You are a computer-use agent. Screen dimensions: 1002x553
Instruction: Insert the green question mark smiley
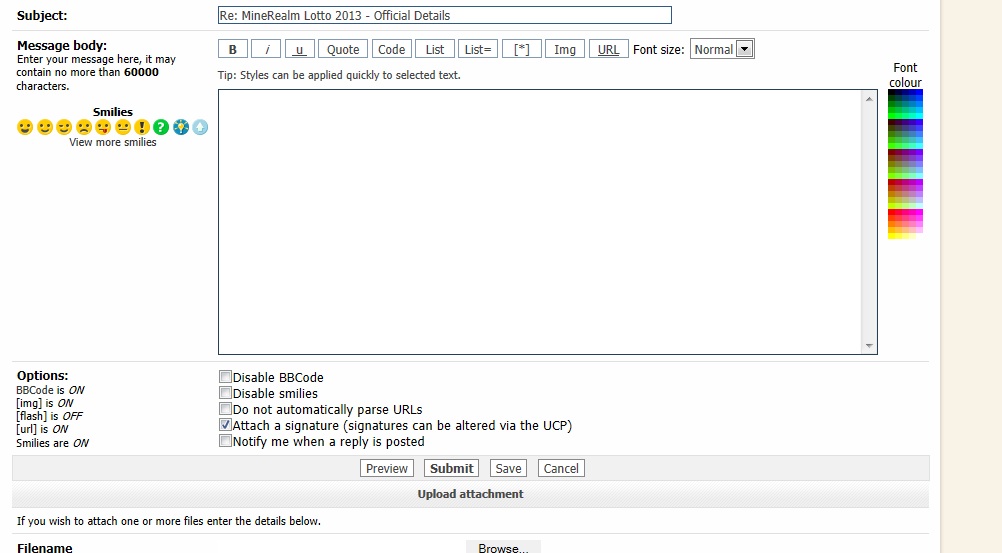point(161,127)
